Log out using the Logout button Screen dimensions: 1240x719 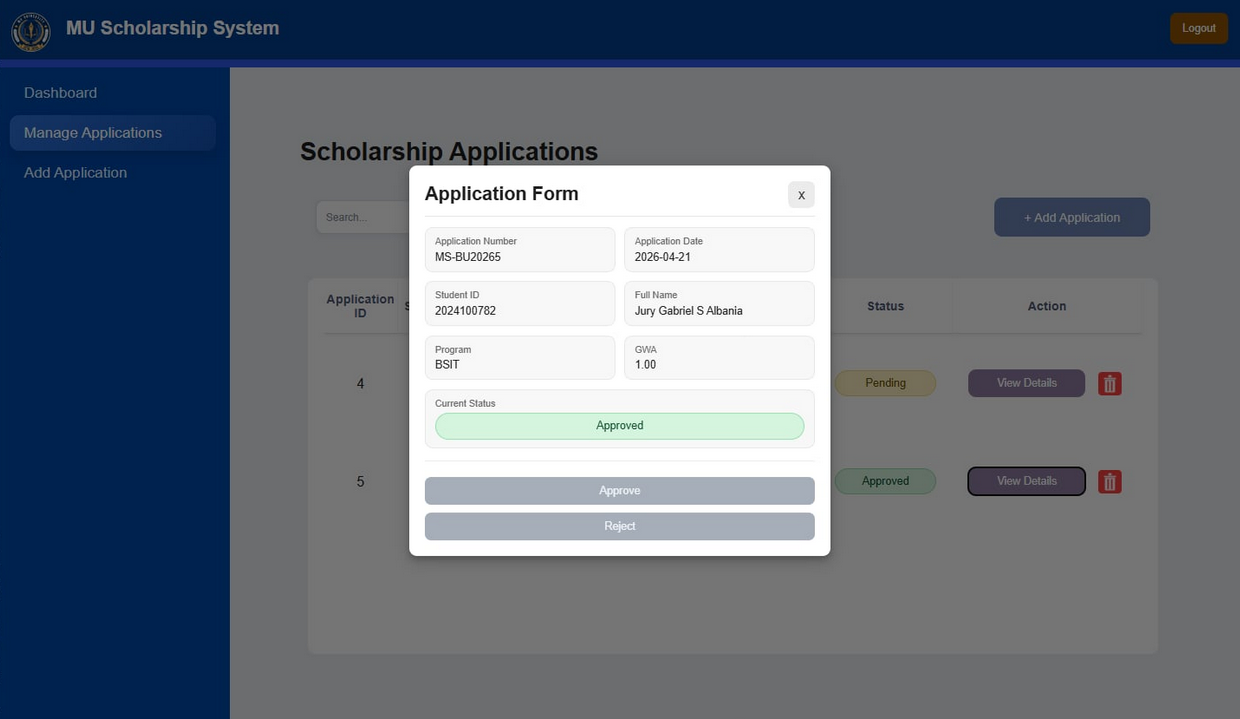(x=1199, y=28)
